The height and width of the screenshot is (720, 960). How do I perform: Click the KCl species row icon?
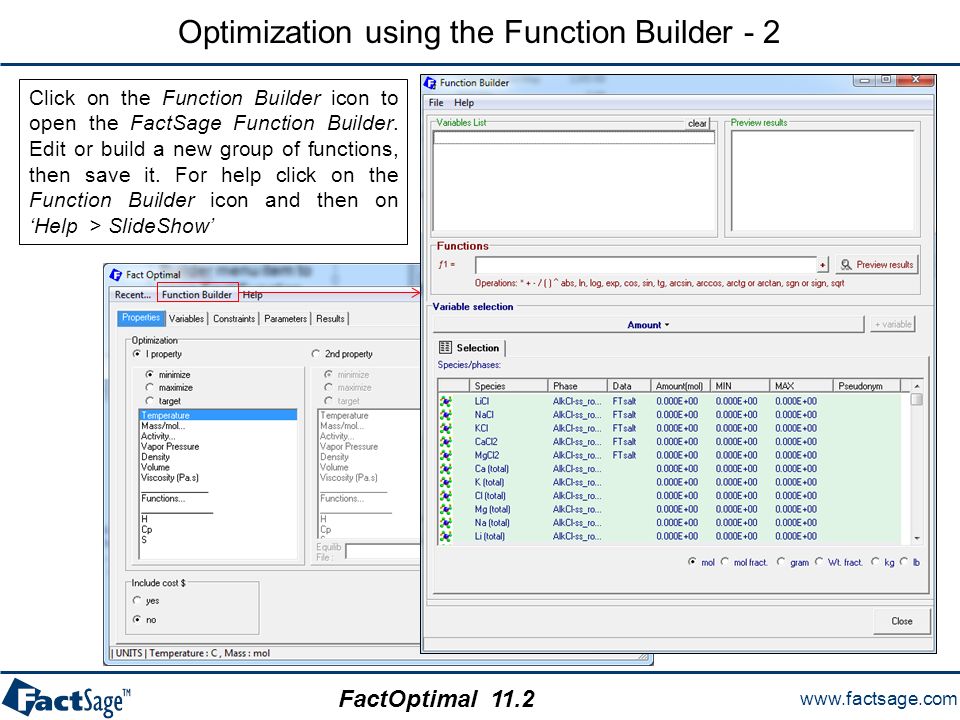[446, 429]
